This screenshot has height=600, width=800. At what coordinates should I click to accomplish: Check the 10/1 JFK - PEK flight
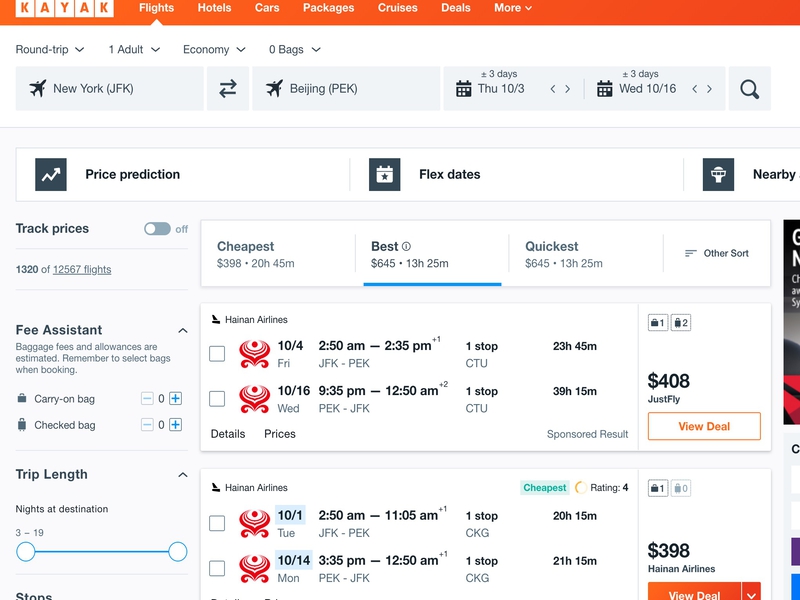coord(217,523)
